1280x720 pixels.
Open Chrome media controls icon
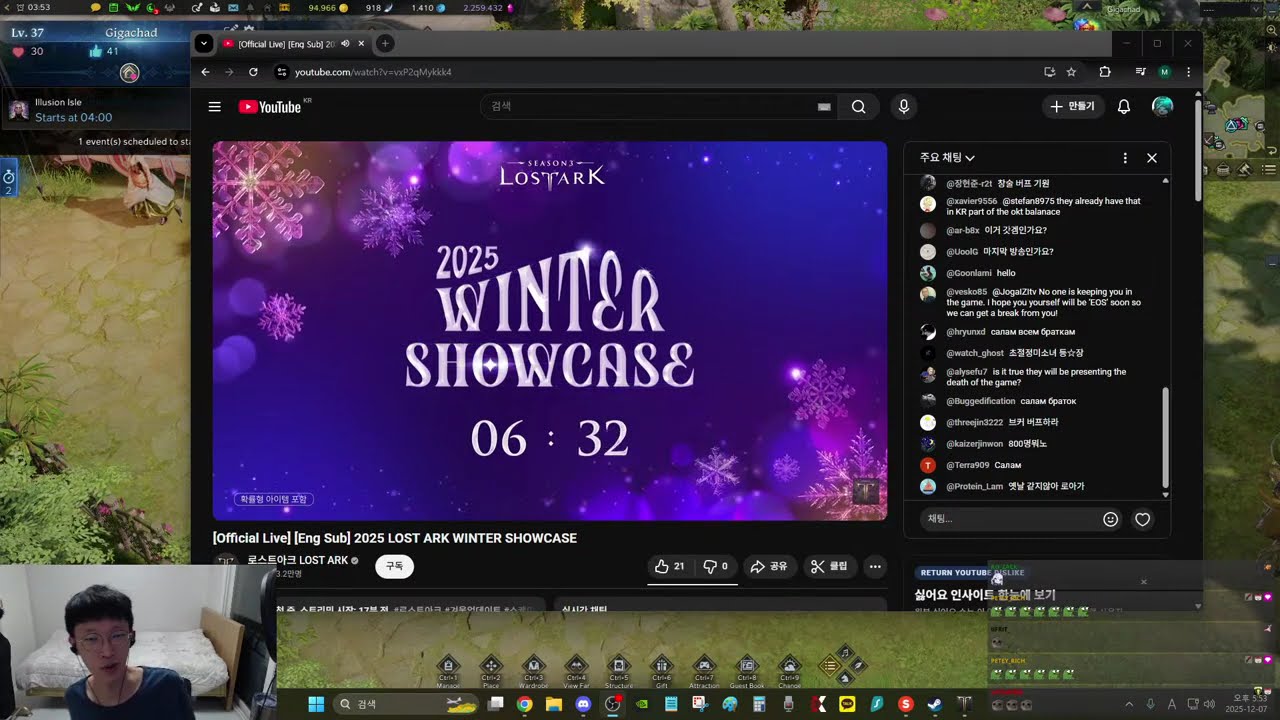click(x=1140, y=72)
